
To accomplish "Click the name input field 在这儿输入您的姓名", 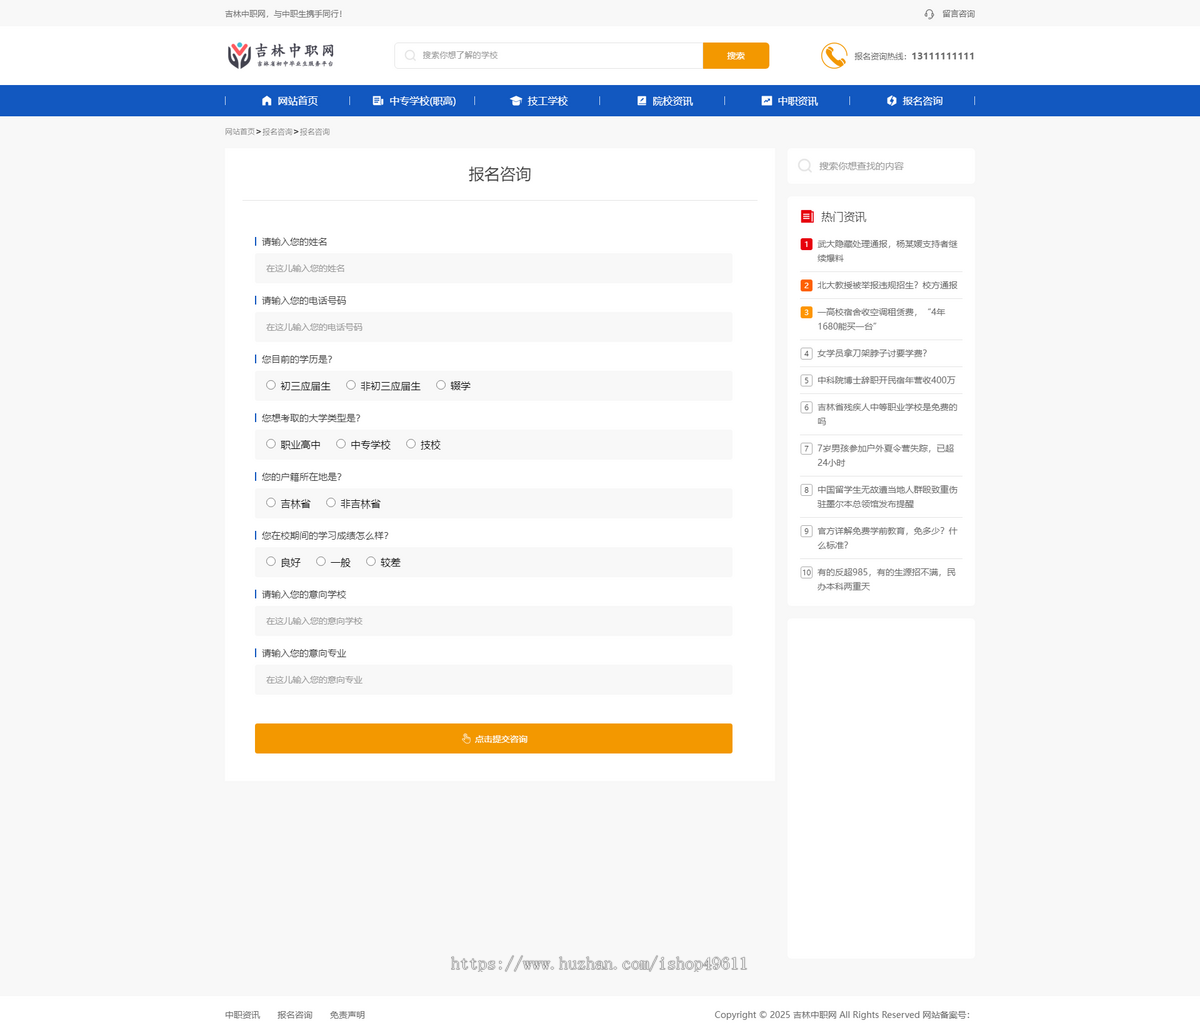I will 493,267.
